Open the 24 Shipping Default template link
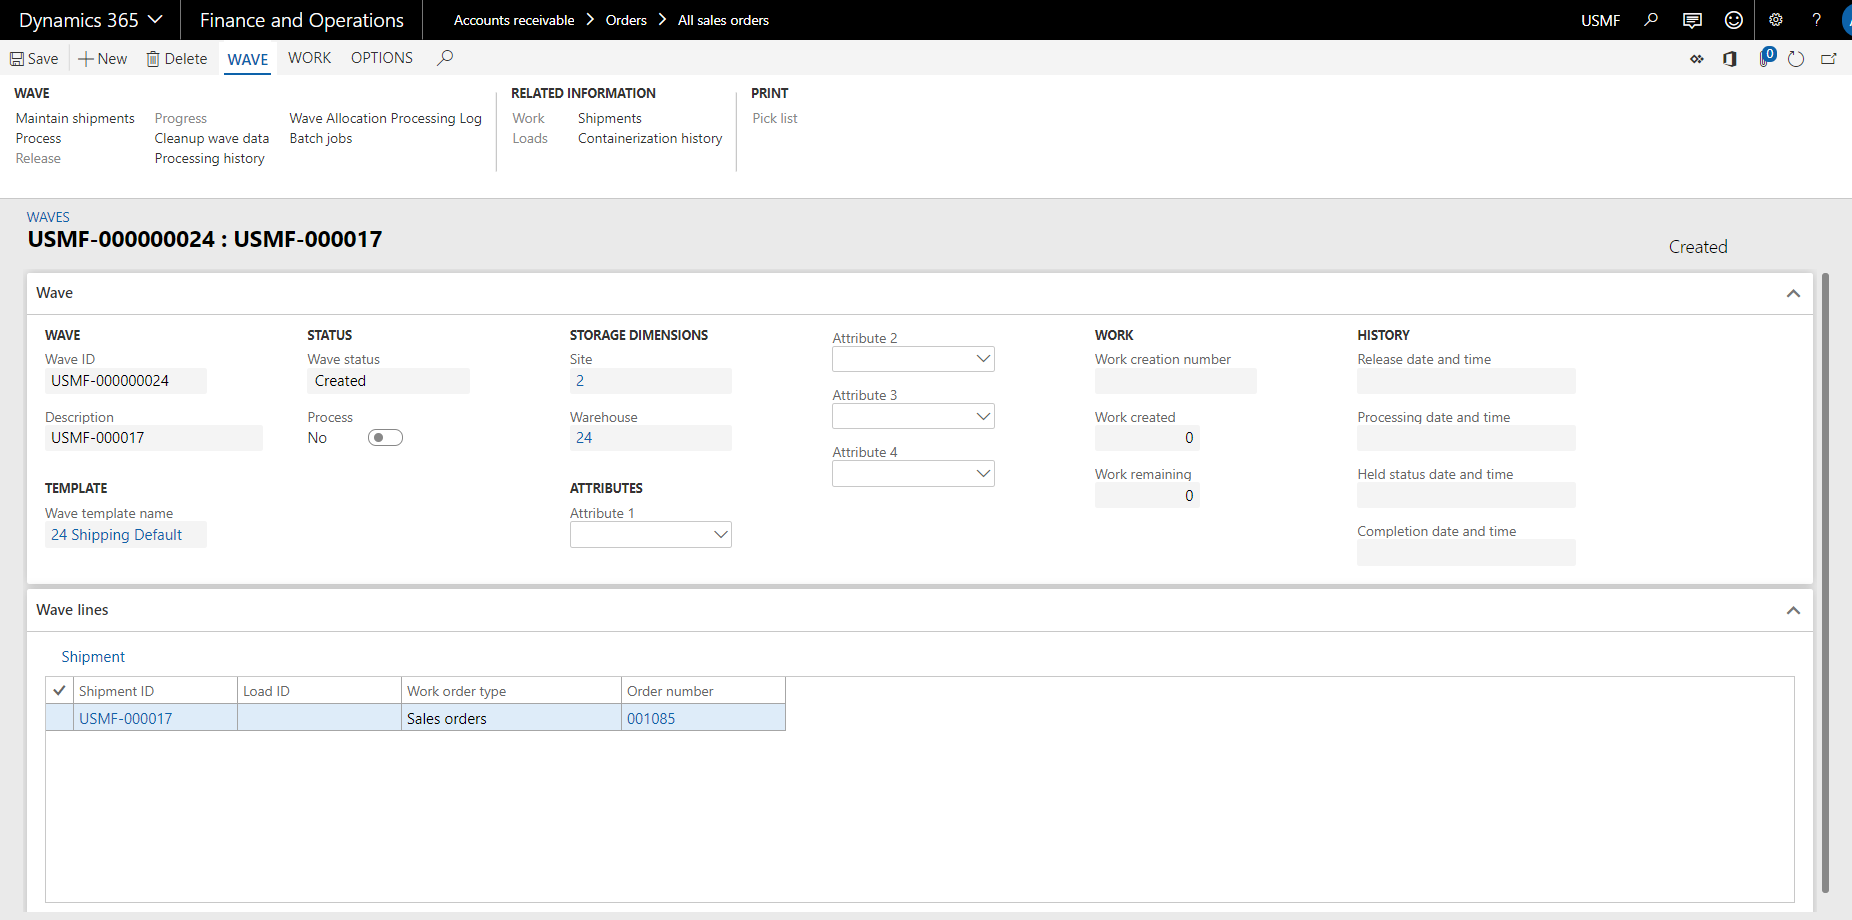1852x920 pixels. pos(117,535)
